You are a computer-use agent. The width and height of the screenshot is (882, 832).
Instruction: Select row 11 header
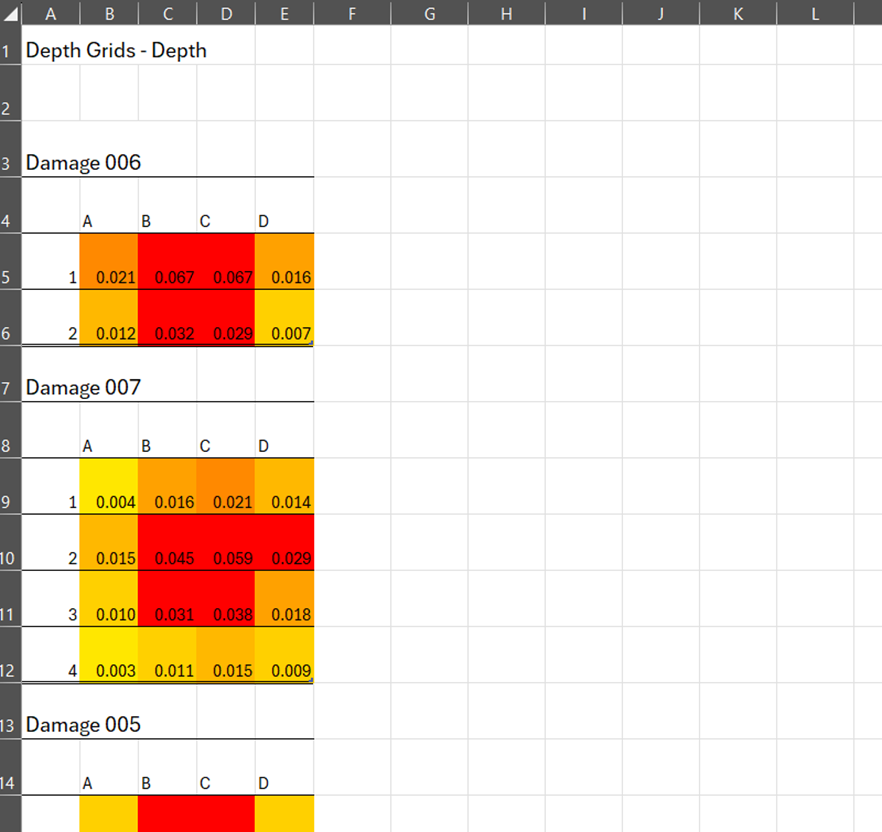(10, 599)
